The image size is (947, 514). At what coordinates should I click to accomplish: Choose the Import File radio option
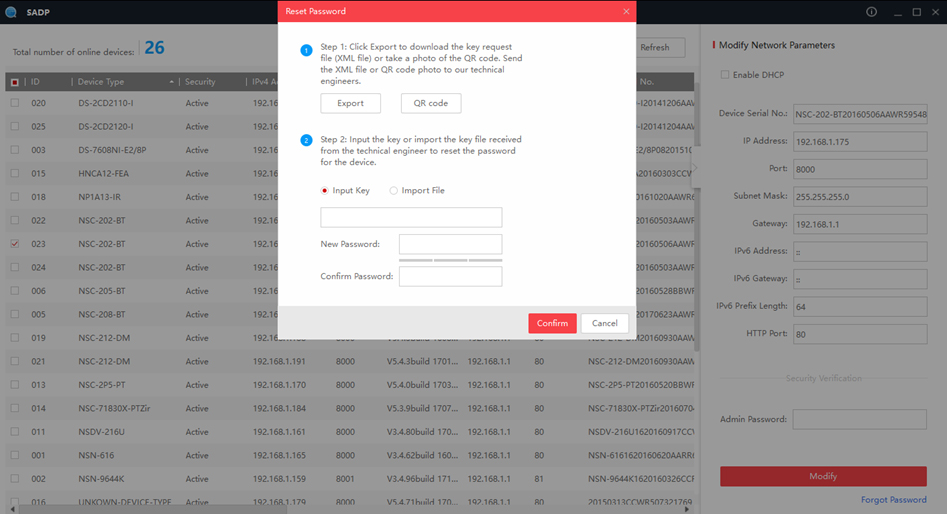[x=393, y=190]
